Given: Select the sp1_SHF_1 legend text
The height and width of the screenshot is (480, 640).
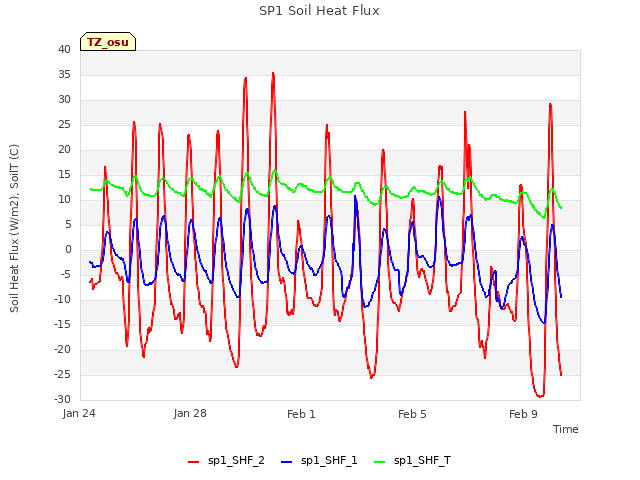Looking at the screenshot, I should coord(329,460).
